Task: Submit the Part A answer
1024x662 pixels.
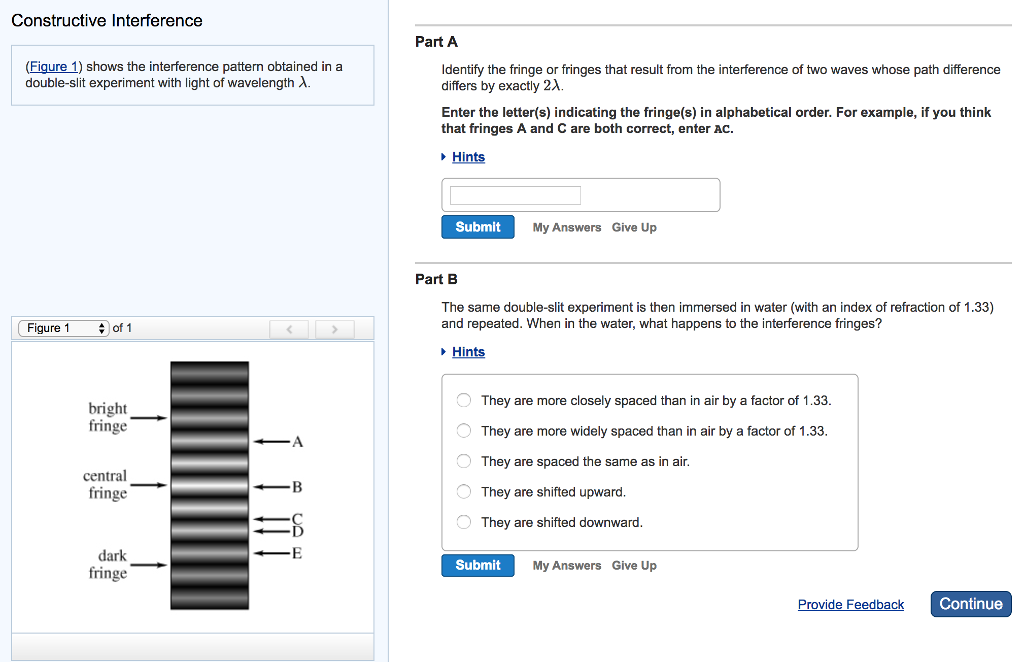Action: pyautogui.click(x=478, y=227)
